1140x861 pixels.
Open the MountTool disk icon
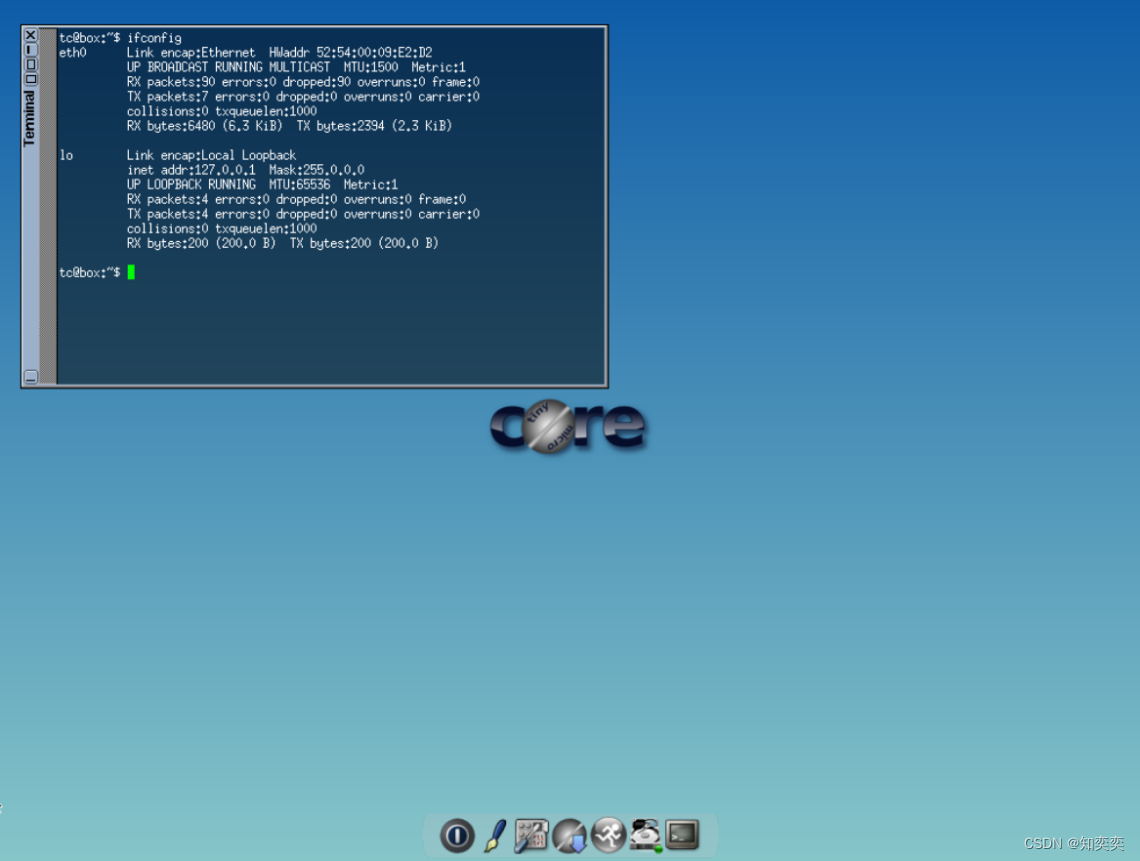(x=643, y=836)
